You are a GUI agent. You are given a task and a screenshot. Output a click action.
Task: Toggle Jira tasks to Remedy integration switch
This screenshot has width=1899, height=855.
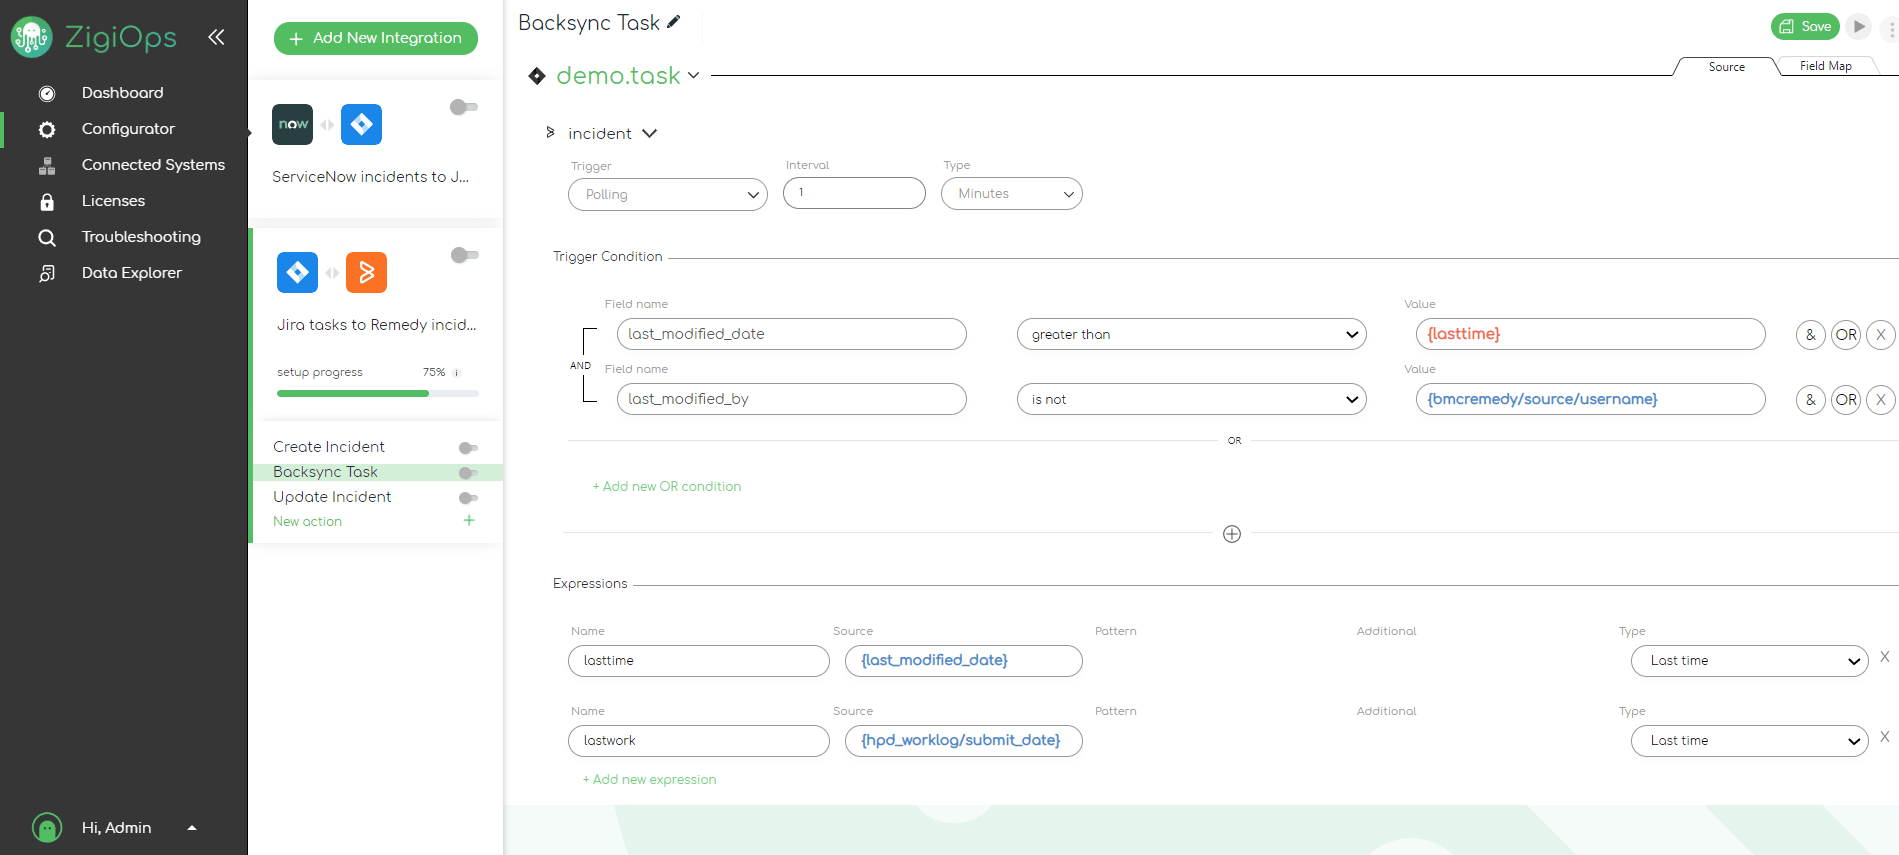[x=464, y=255]
